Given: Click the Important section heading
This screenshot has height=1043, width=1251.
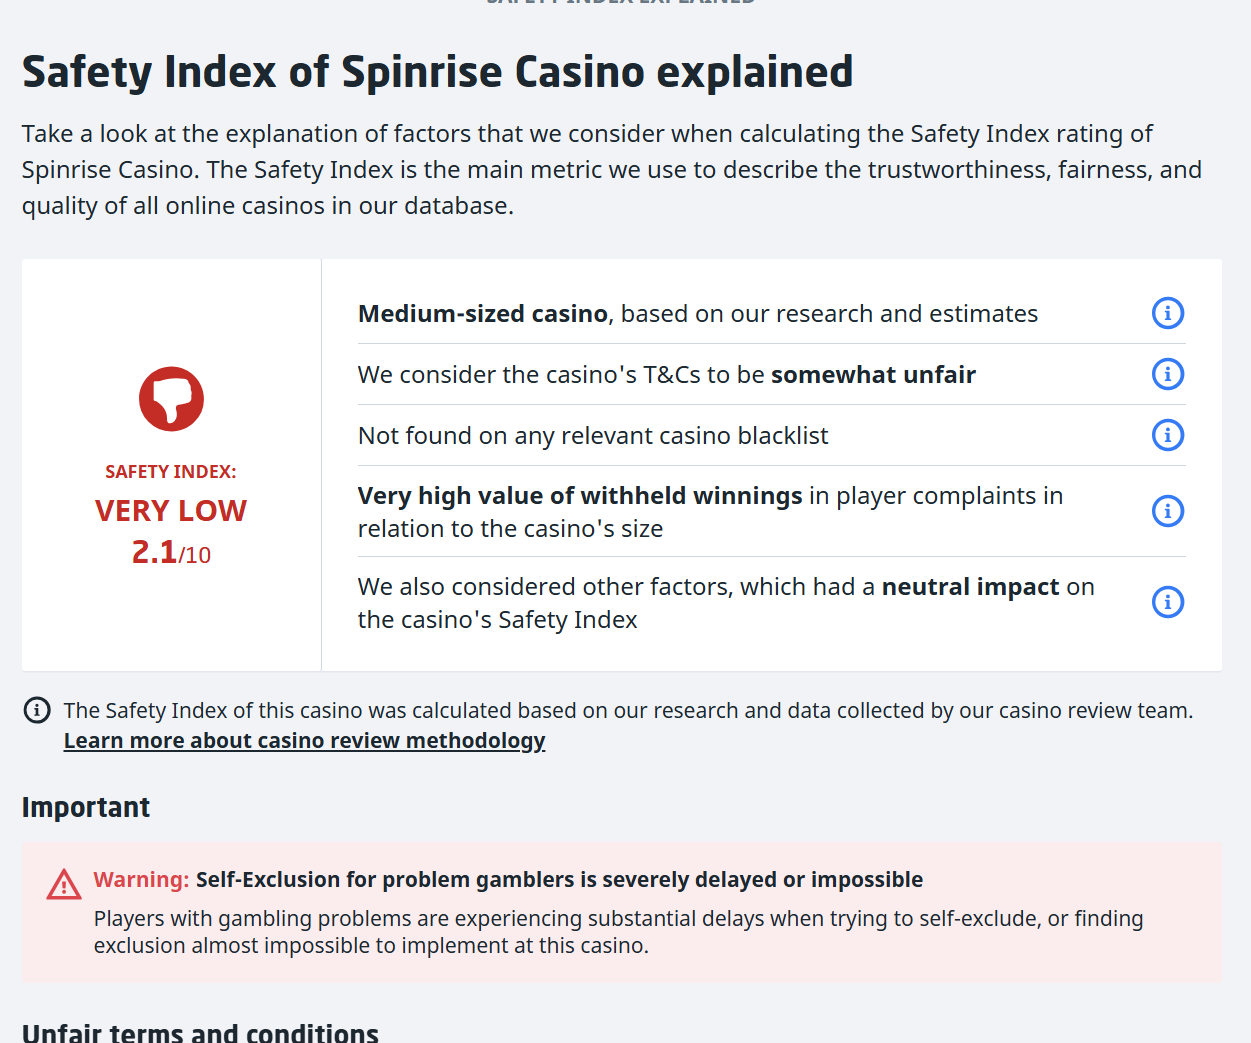Looking at the screenshot, I should pos(86,807).
